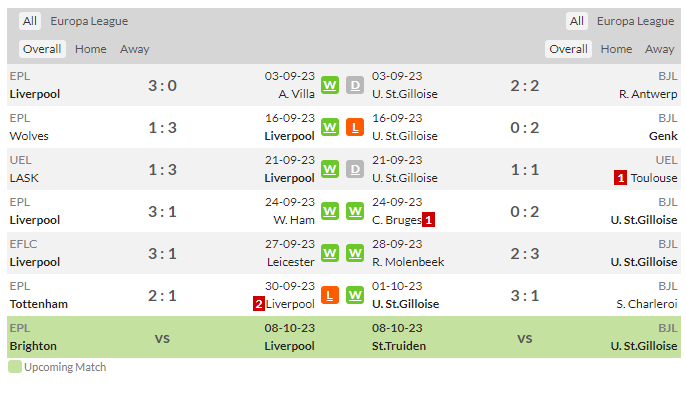Select the right Europa League filter
The image size is (686, 396).
click(x=635, y=21)
